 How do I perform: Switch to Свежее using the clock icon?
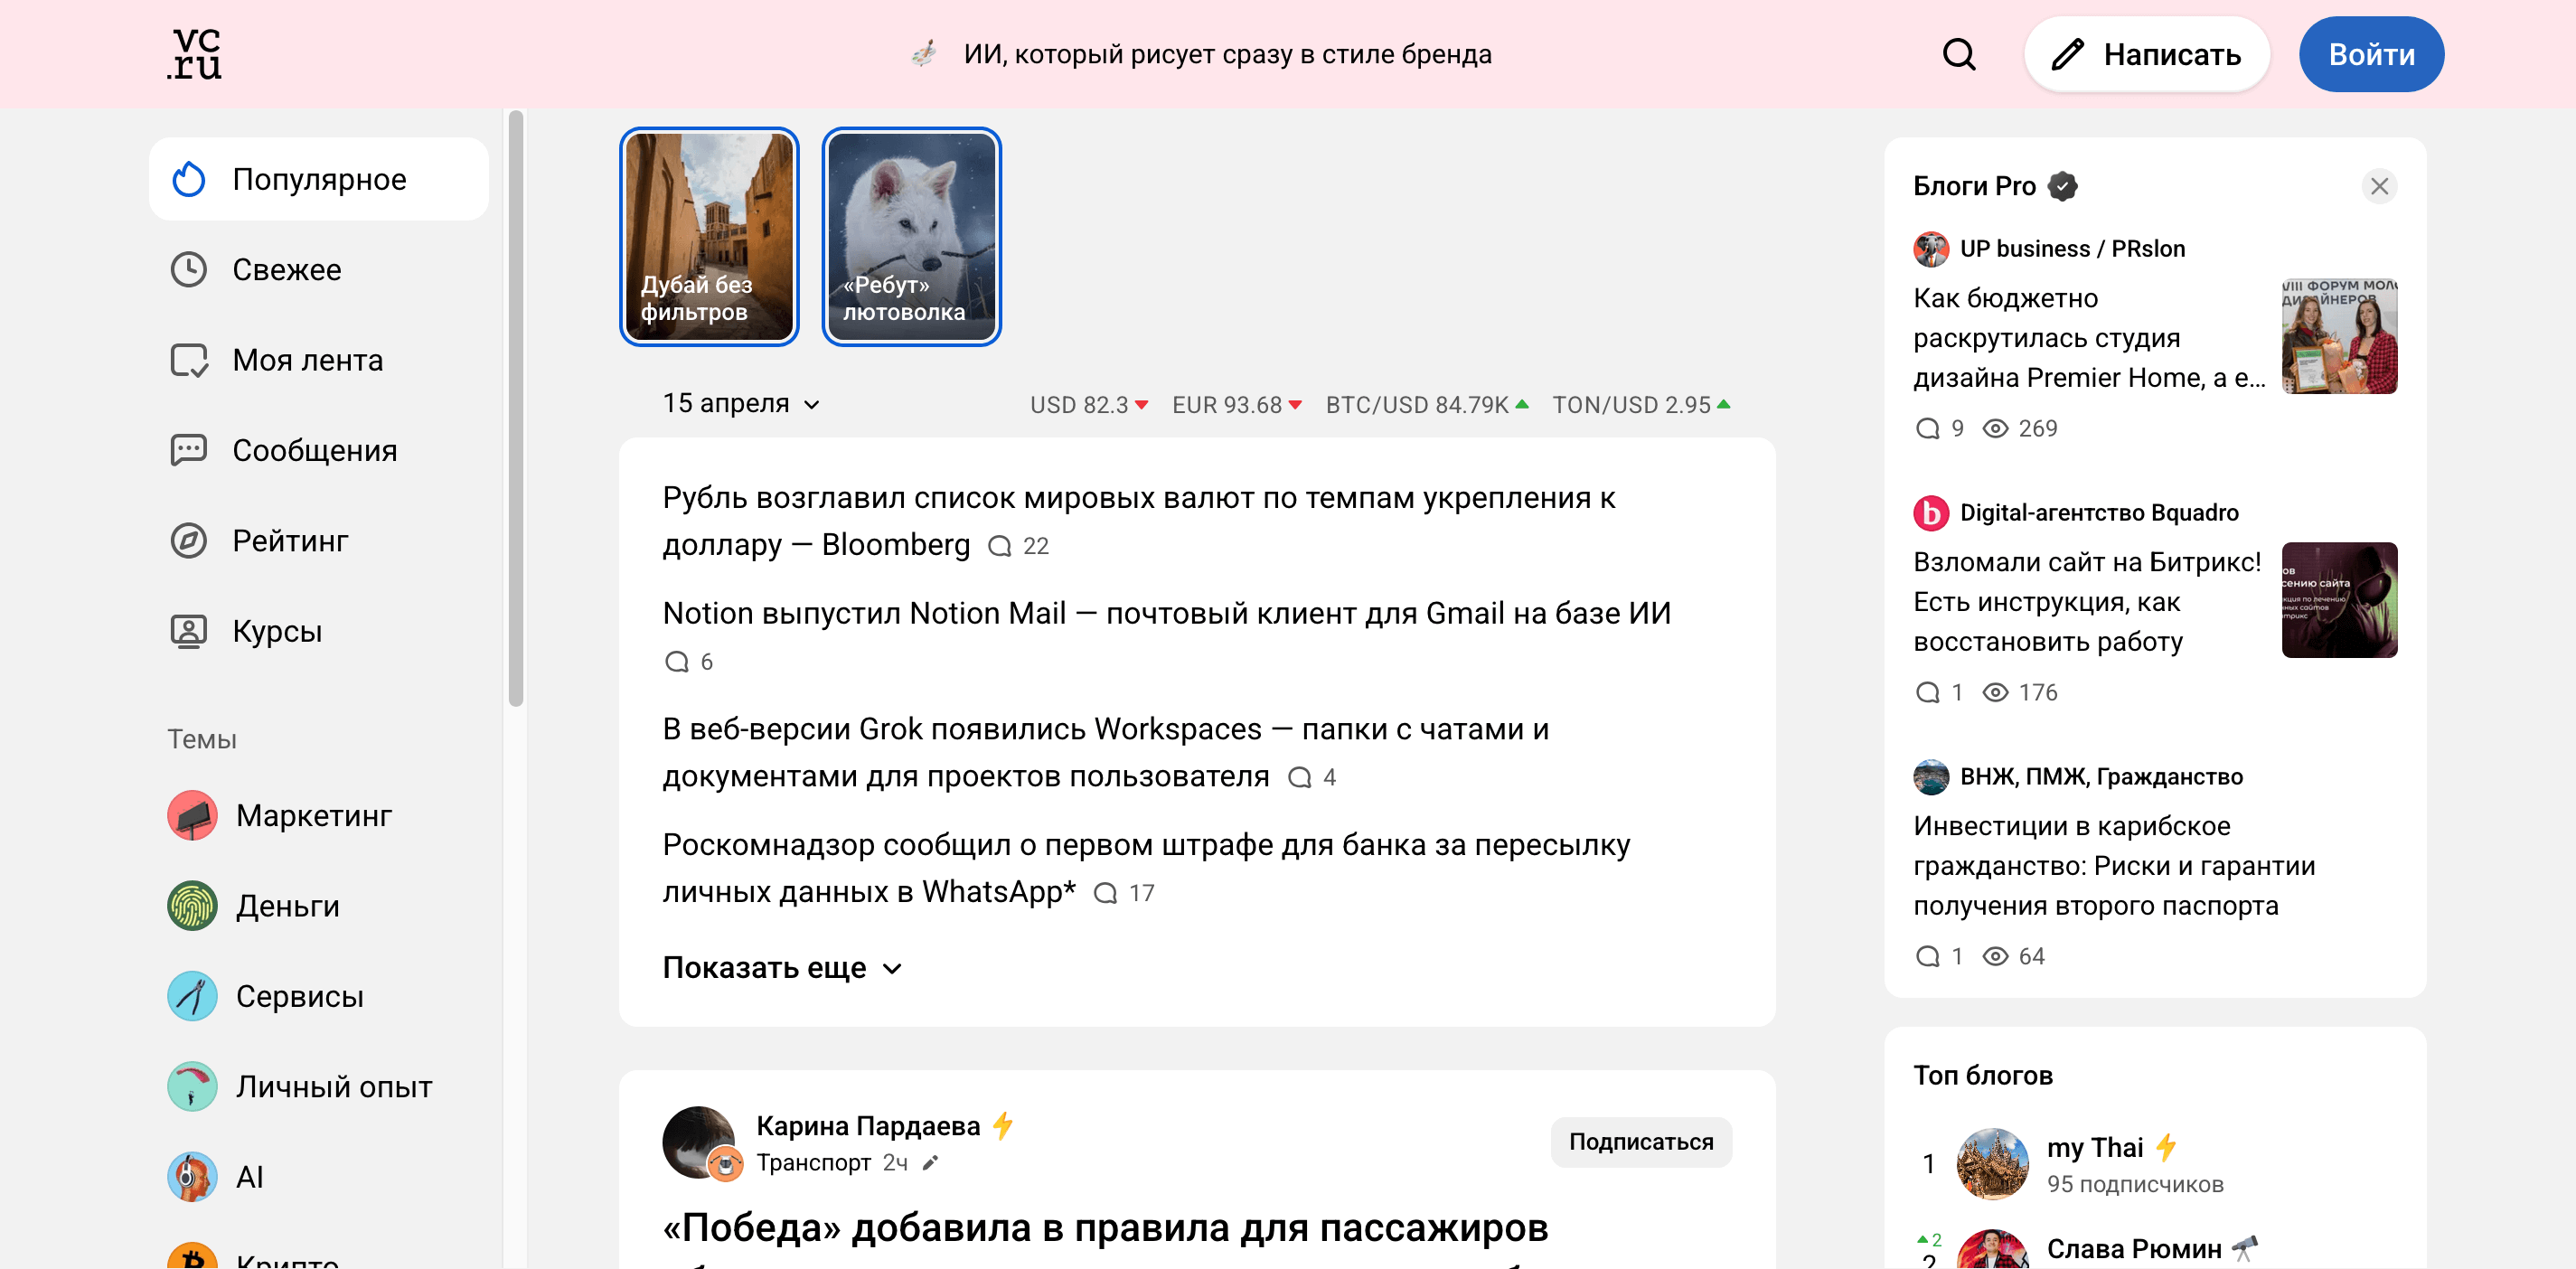point(190,269)
